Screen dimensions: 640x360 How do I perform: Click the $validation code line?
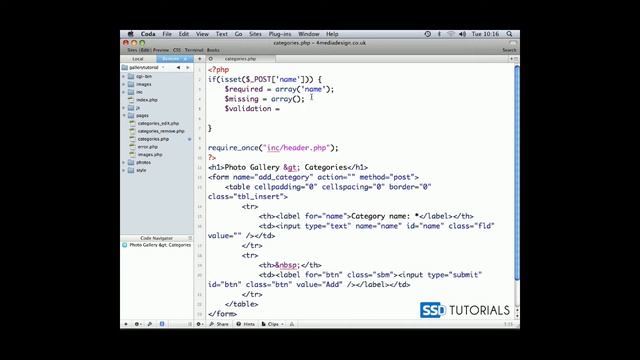(252, 109)
